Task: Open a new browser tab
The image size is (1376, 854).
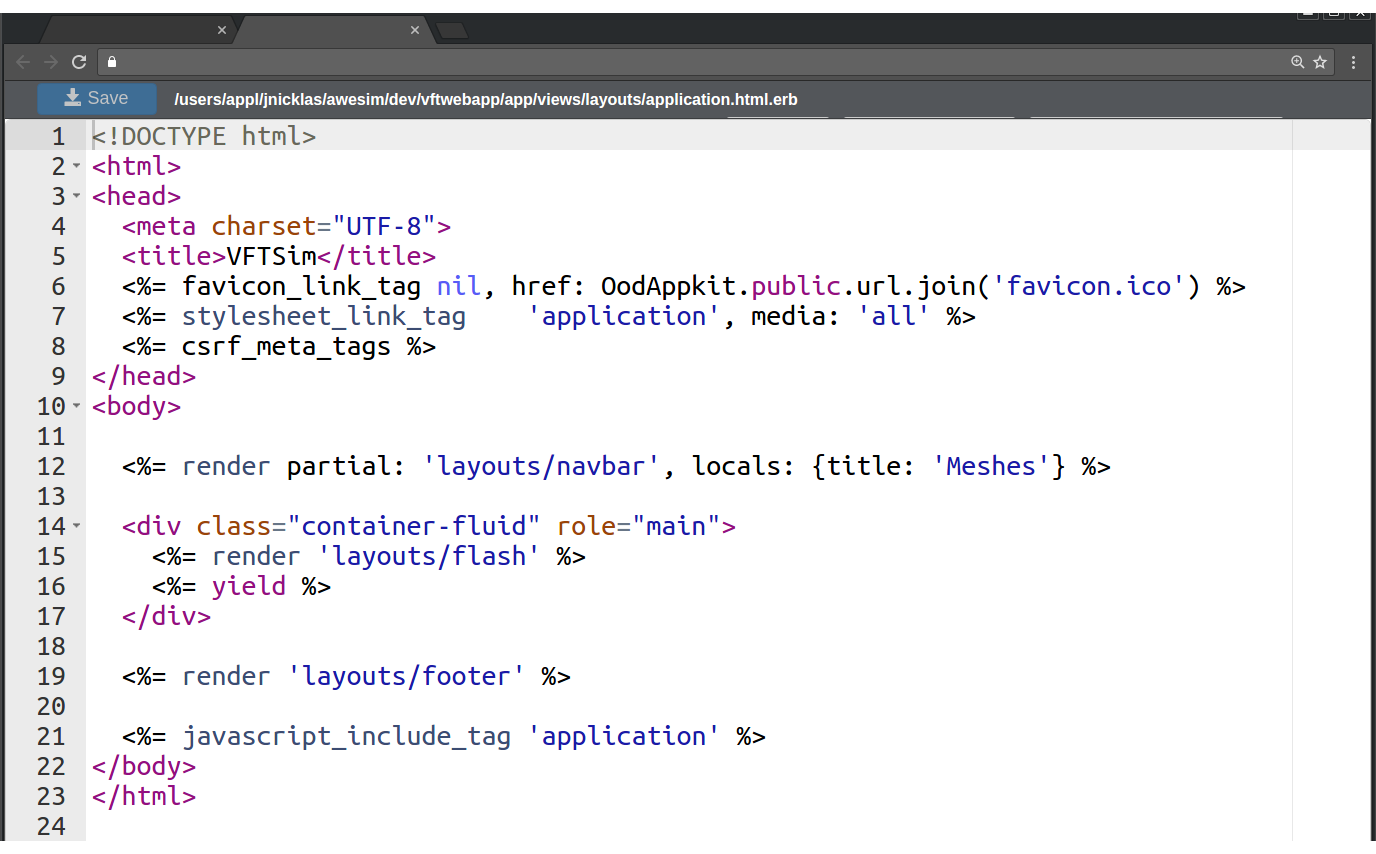Action: tap(452, 31)
